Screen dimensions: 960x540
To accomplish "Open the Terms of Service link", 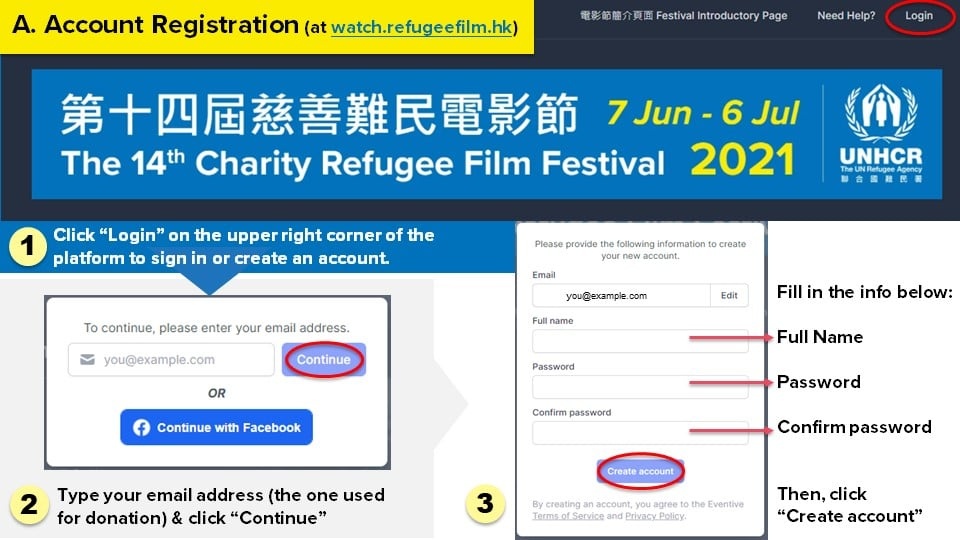I will pos(568,516).
